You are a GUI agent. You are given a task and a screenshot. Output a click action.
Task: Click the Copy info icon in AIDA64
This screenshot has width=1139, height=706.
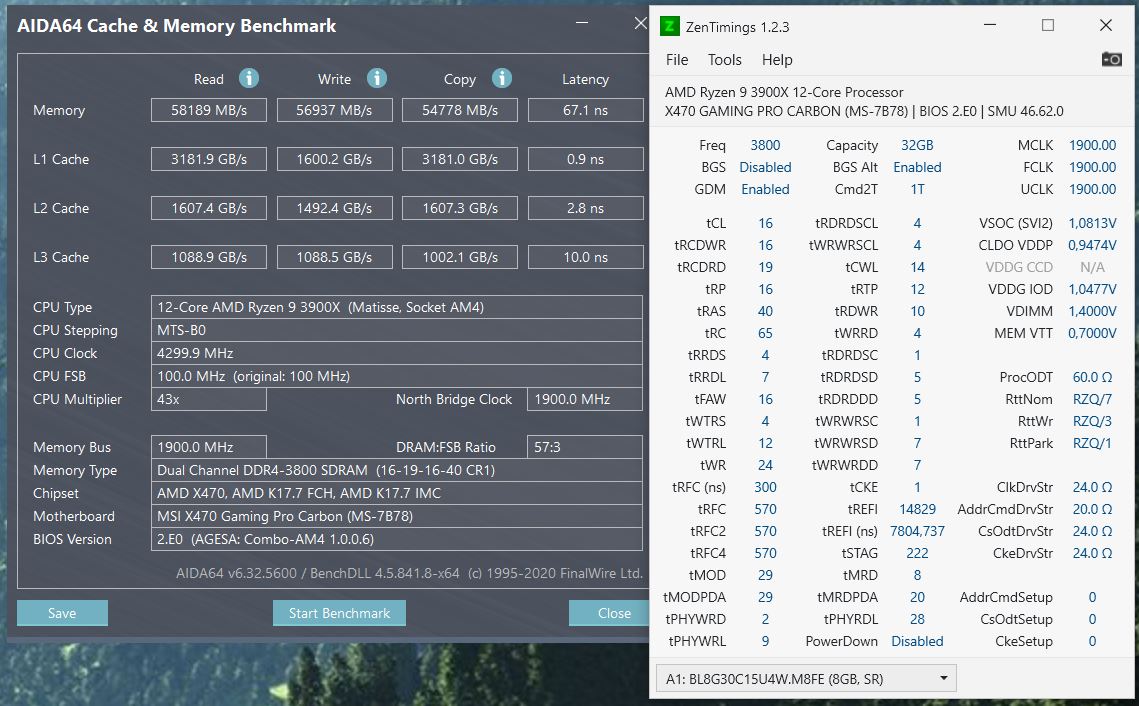501,78
